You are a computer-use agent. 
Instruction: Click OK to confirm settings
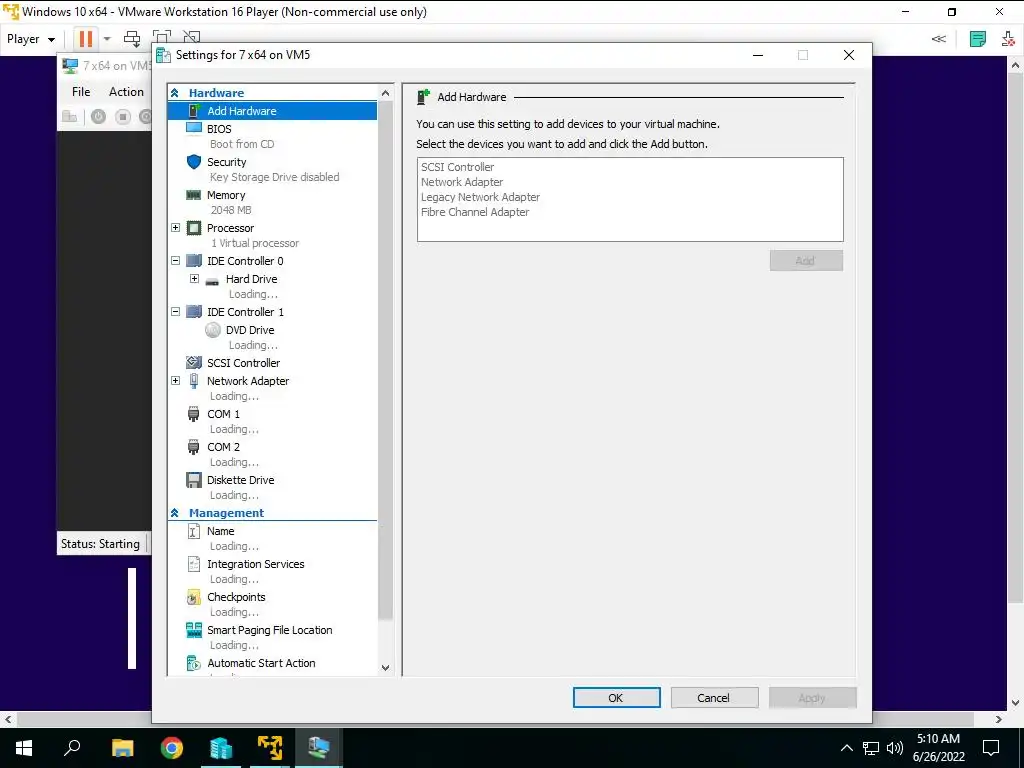click(616, 697)
